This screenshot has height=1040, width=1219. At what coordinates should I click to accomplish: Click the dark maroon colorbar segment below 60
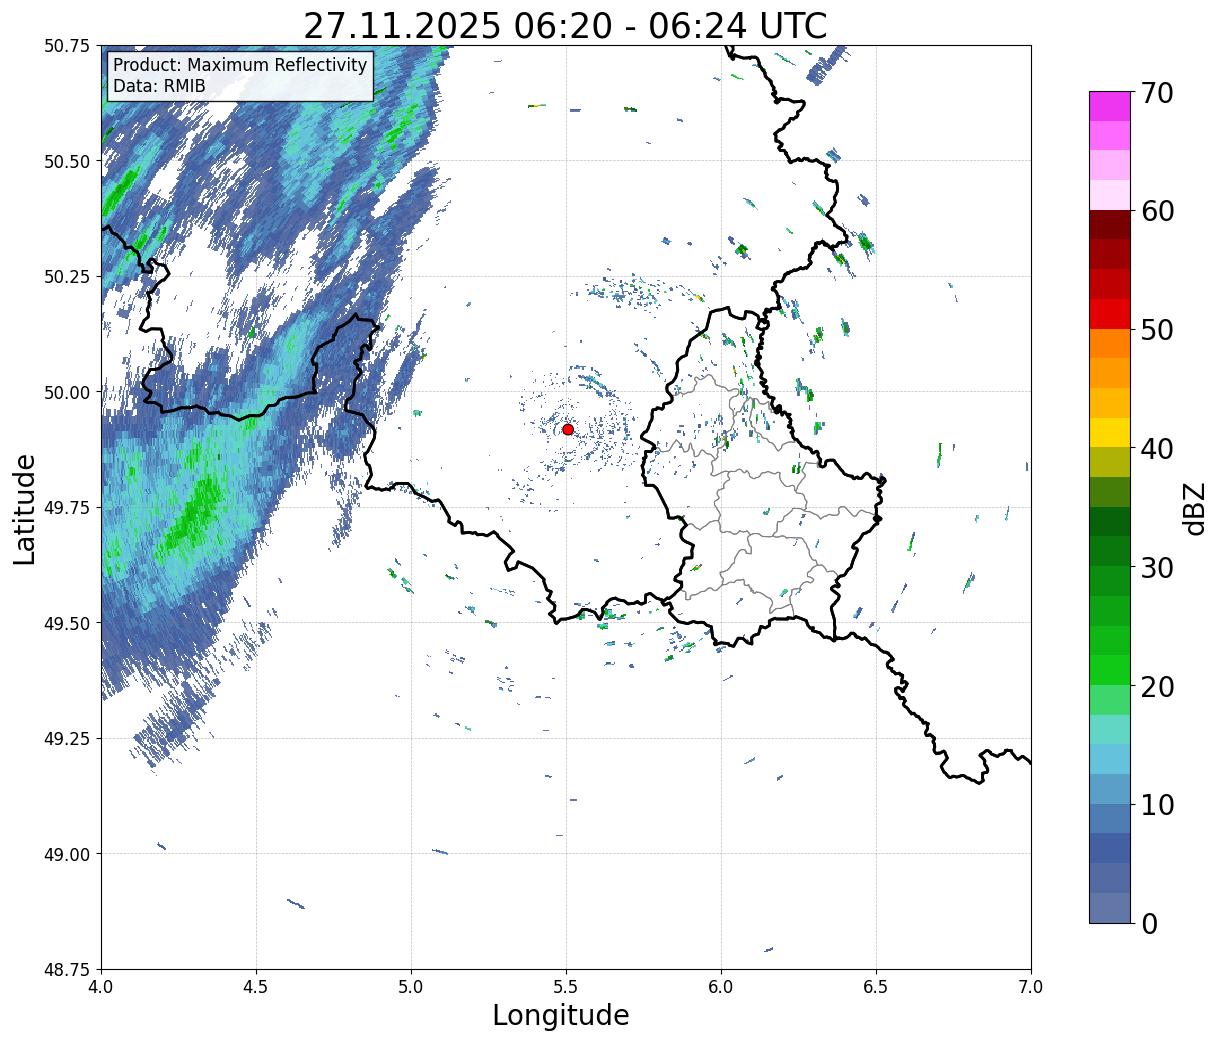[1110, 225]
